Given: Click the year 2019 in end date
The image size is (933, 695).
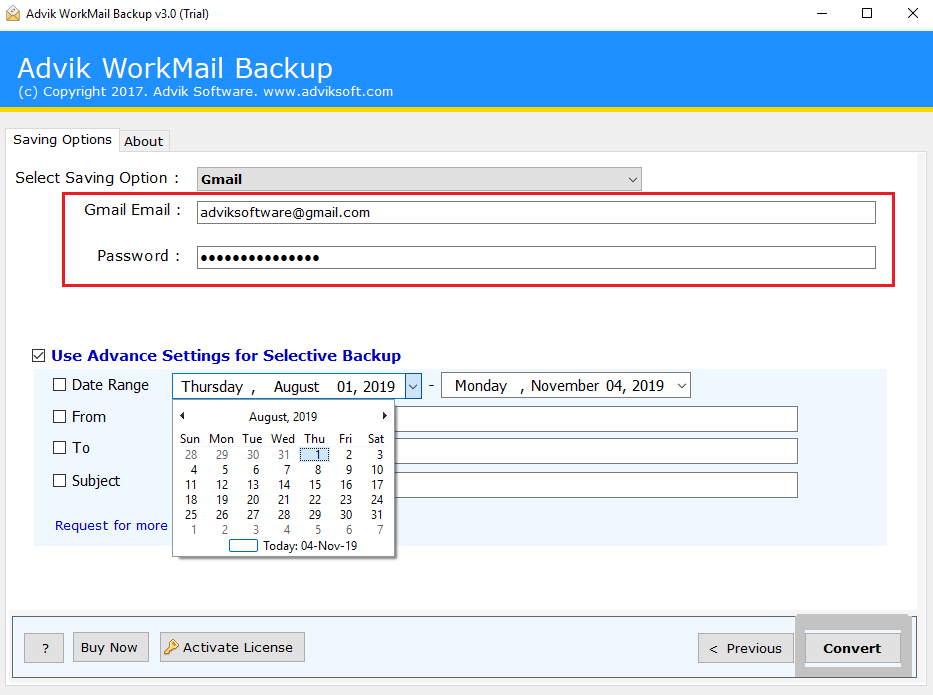Looking at the screenshot, I should [x=648, y=386].
